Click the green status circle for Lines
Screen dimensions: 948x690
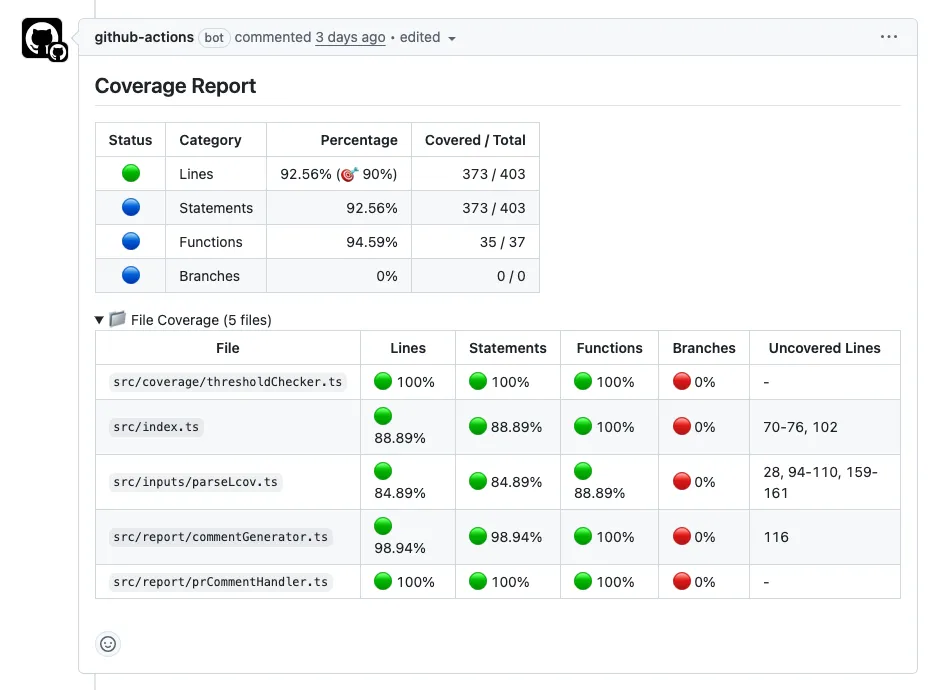(130, 173)
